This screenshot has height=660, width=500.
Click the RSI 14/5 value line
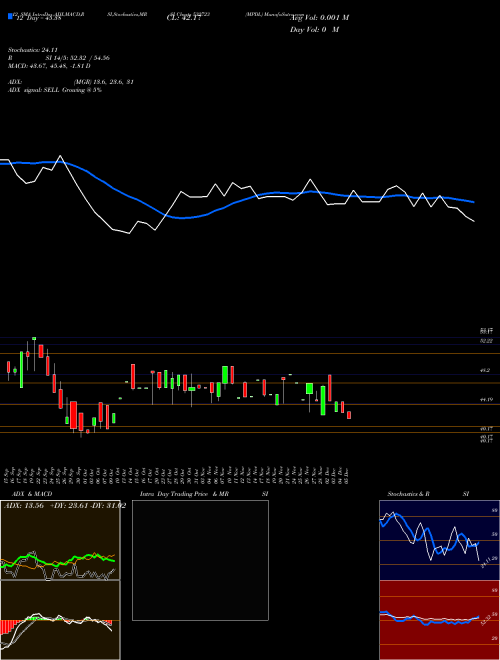click(59, 58)
